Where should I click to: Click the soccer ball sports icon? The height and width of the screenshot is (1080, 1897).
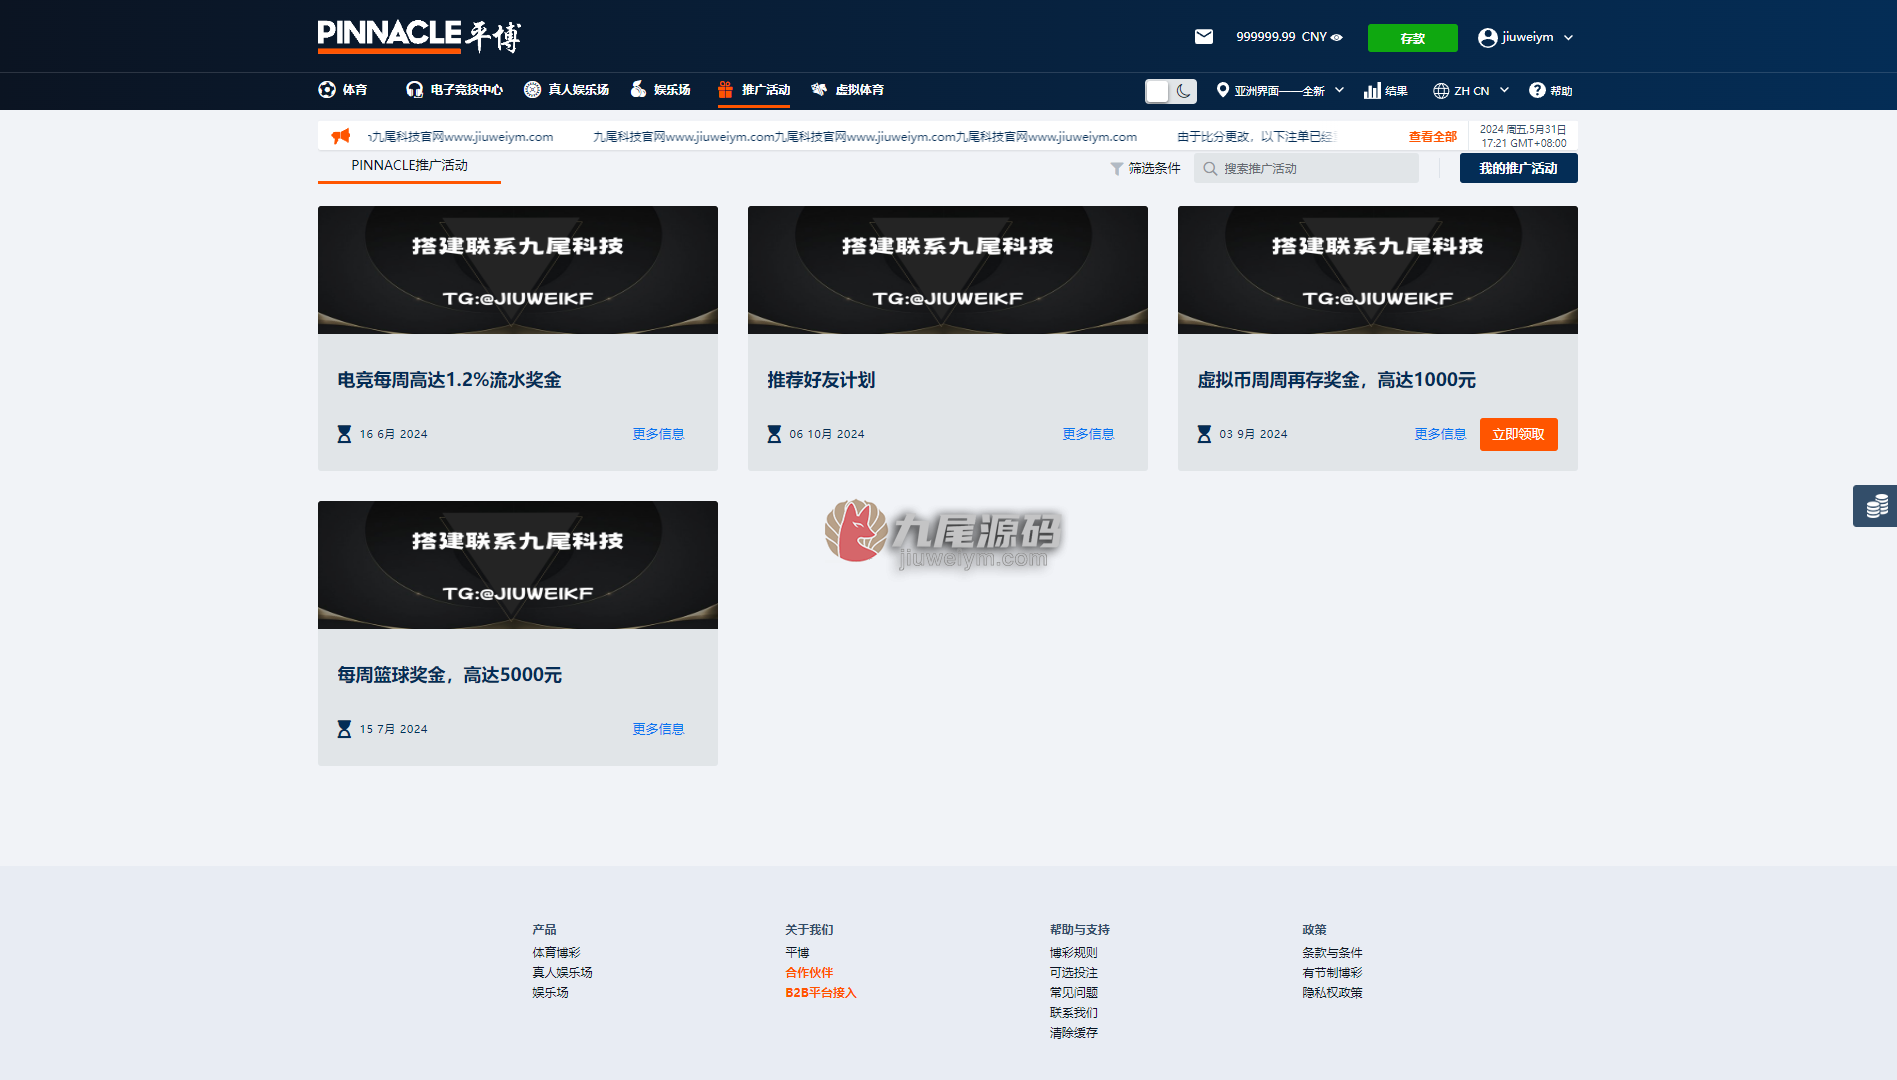click(x=327, y=89)
